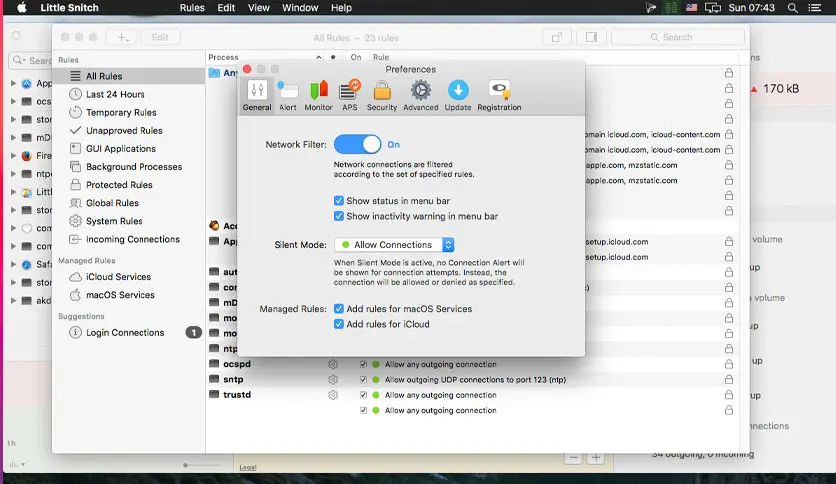This screenshot has height=484, width=836.
Task: Expand the ocs row in Network Monitor
Action: pos(13,101)
